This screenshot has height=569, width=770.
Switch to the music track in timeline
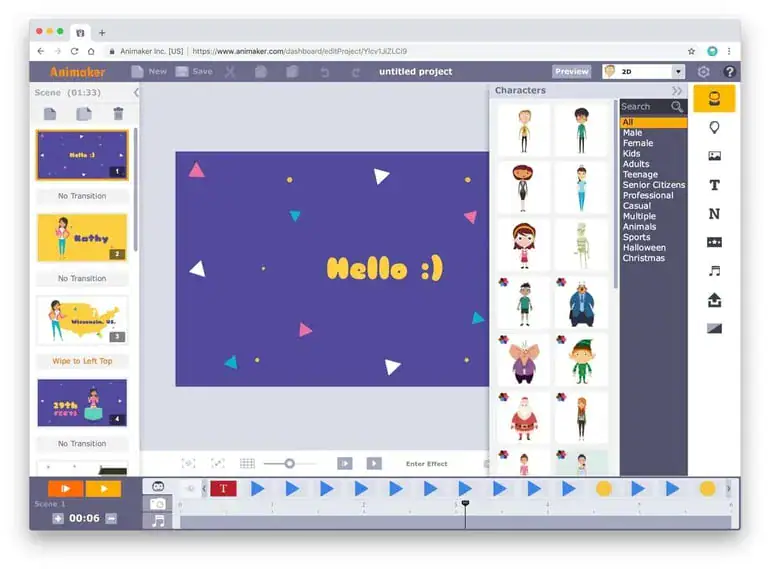(x=158, y=521)
